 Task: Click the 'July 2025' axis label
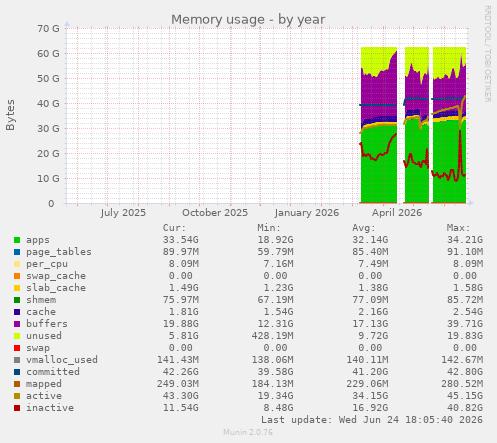click(123, 213)
